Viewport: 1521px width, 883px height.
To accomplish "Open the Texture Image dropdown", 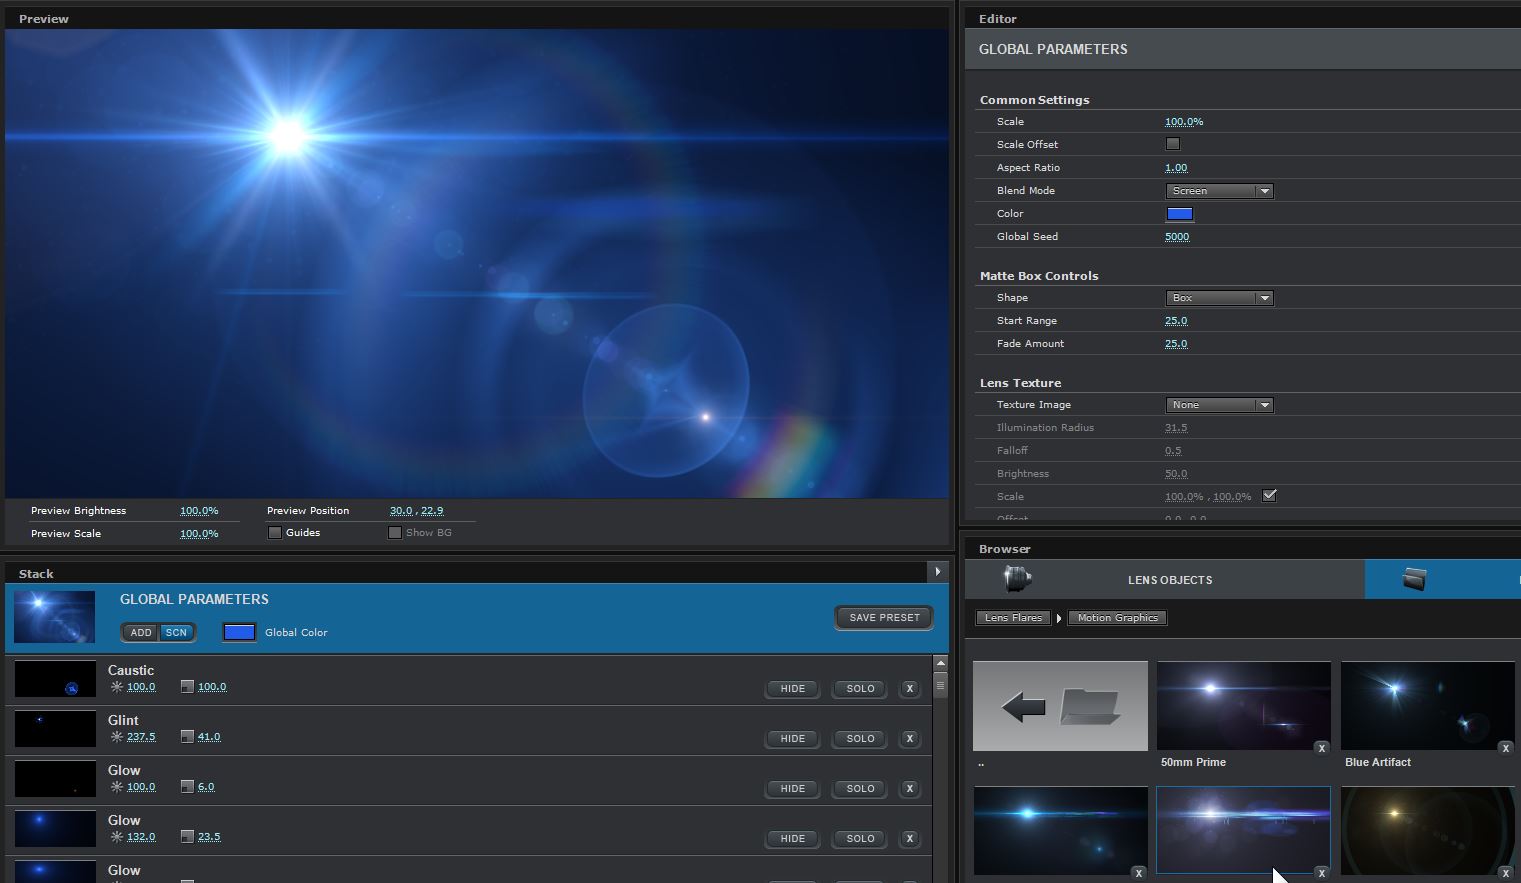I will pyautogui.click(x=1219, y=405).
